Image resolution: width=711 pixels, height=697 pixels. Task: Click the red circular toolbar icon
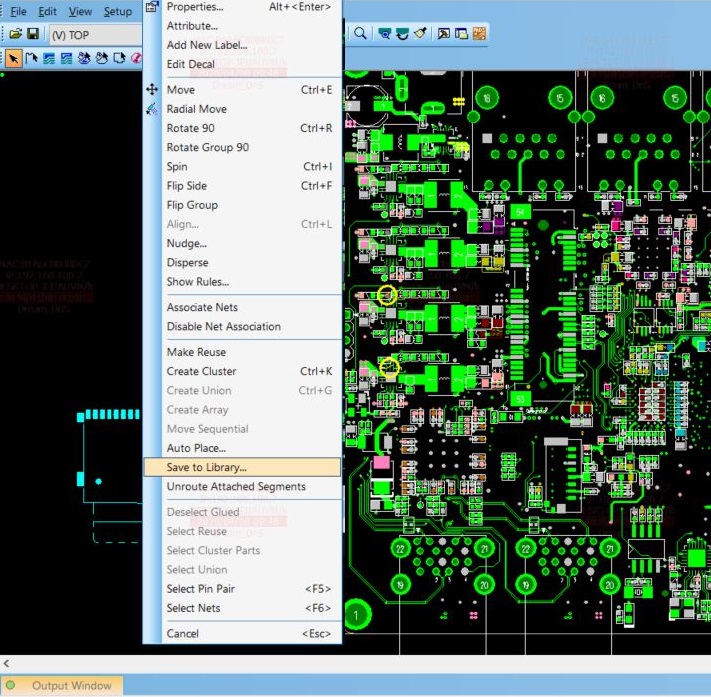pos(136,58)
